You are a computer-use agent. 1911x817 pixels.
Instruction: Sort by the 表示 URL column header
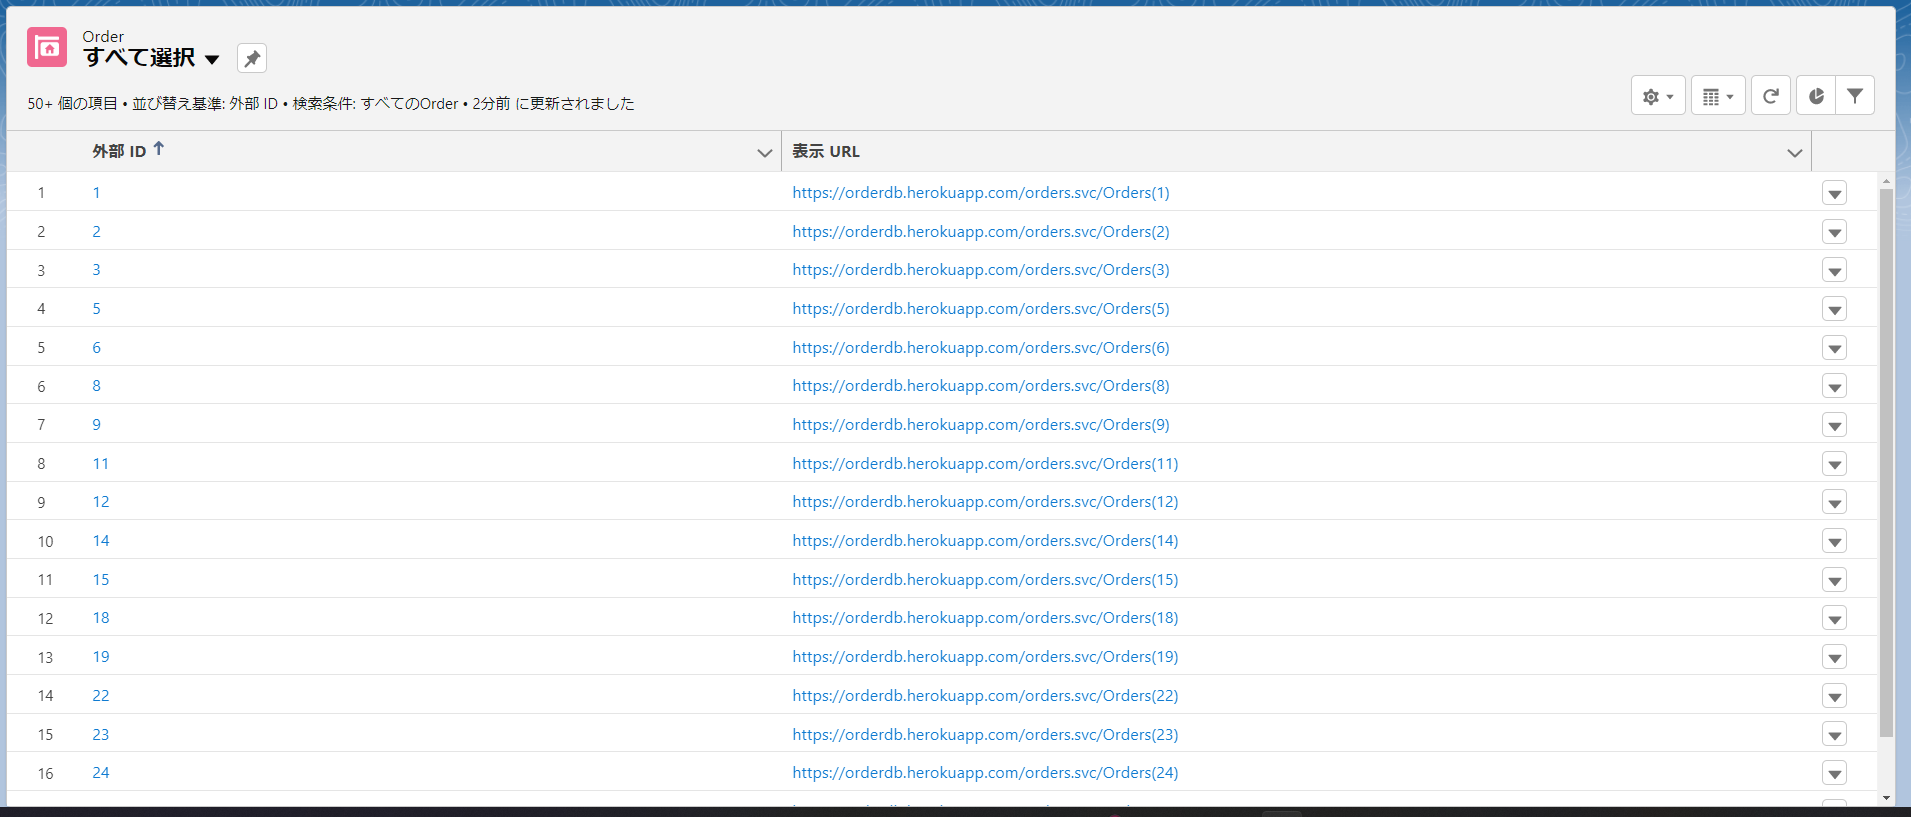(826, 151)
